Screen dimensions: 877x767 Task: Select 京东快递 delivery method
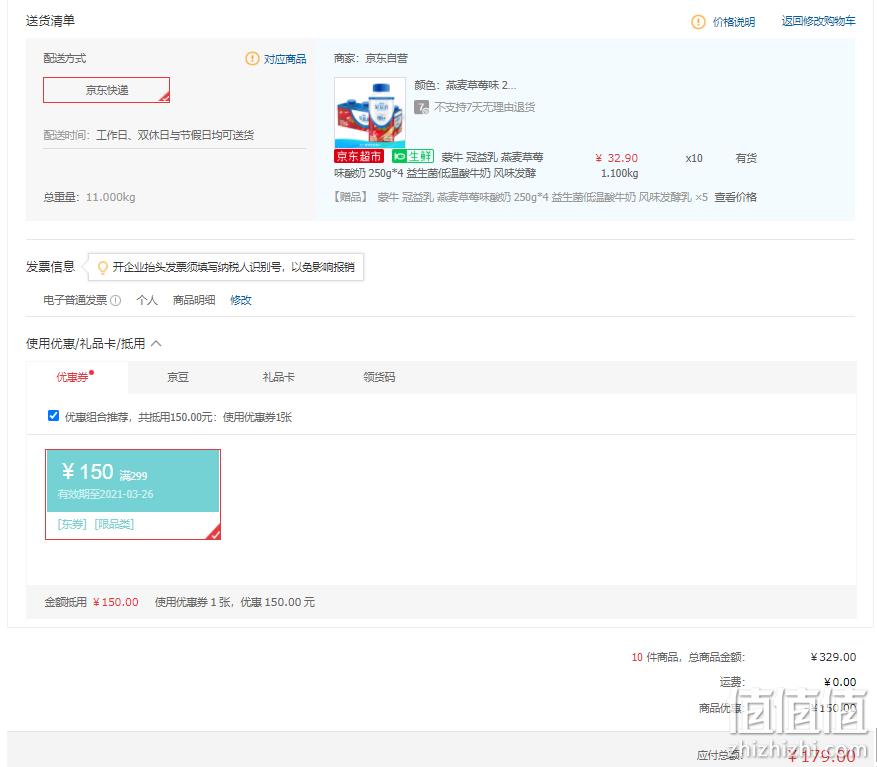[106, 90]
